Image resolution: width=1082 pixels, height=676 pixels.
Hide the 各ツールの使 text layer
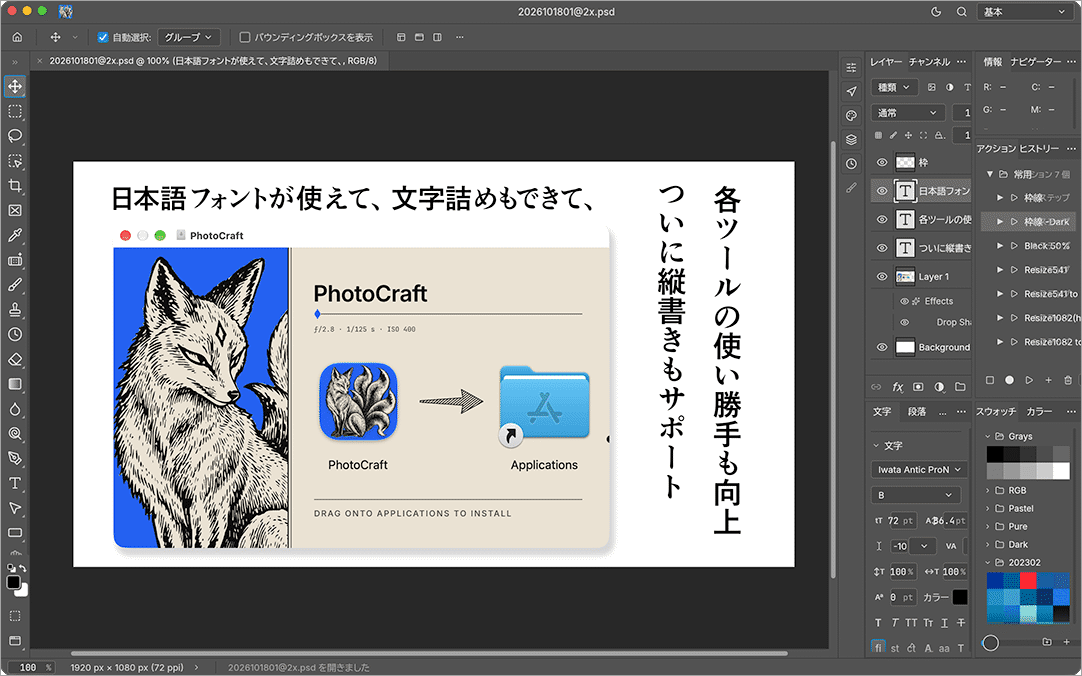click(x=882, y=219)
